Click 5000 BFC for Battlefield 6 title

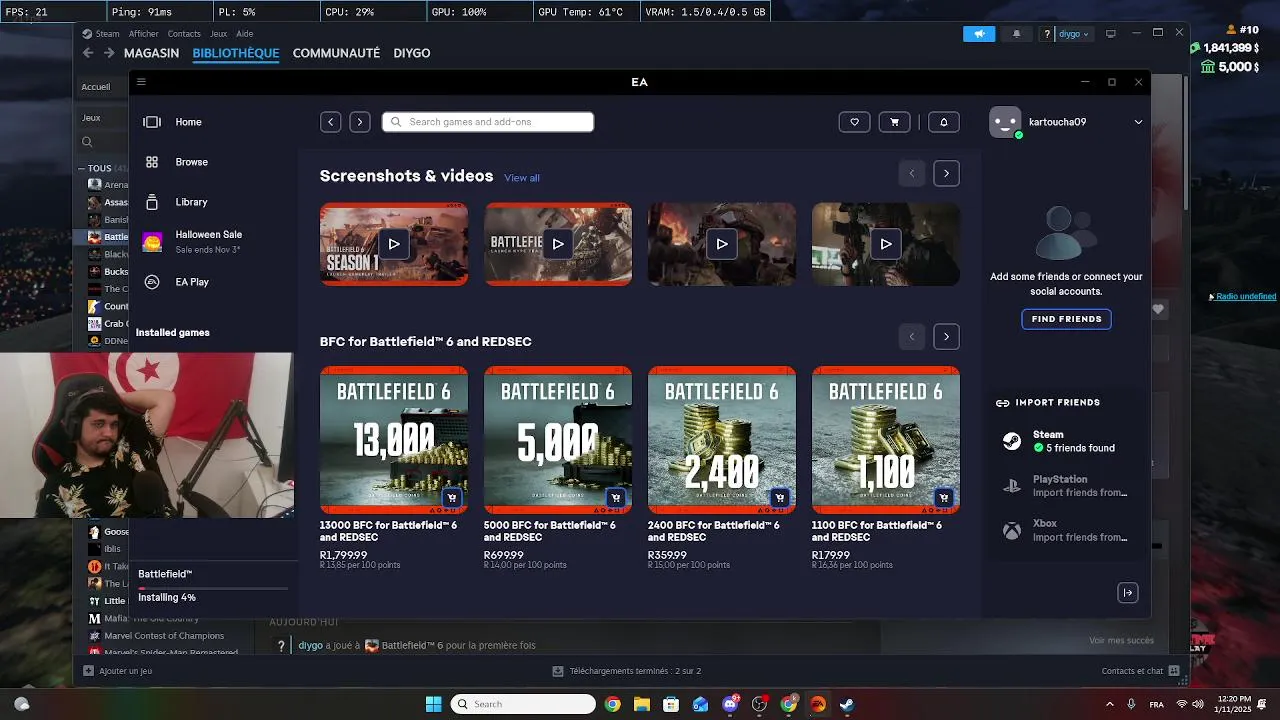(x=550, y=531)
